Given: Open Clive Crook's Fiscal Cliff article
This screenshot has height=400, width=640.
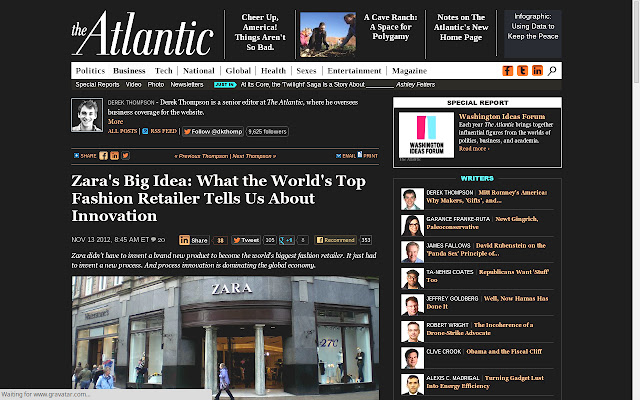Looking at the screenshot, I should click(504, 351).
